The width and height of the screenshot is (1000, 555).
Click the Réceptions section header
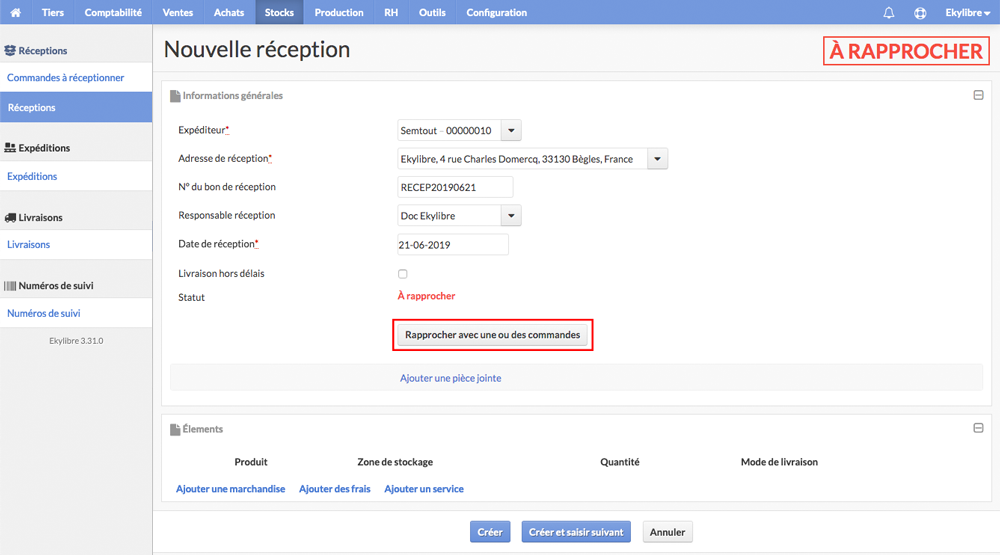[x=36, y=50]
